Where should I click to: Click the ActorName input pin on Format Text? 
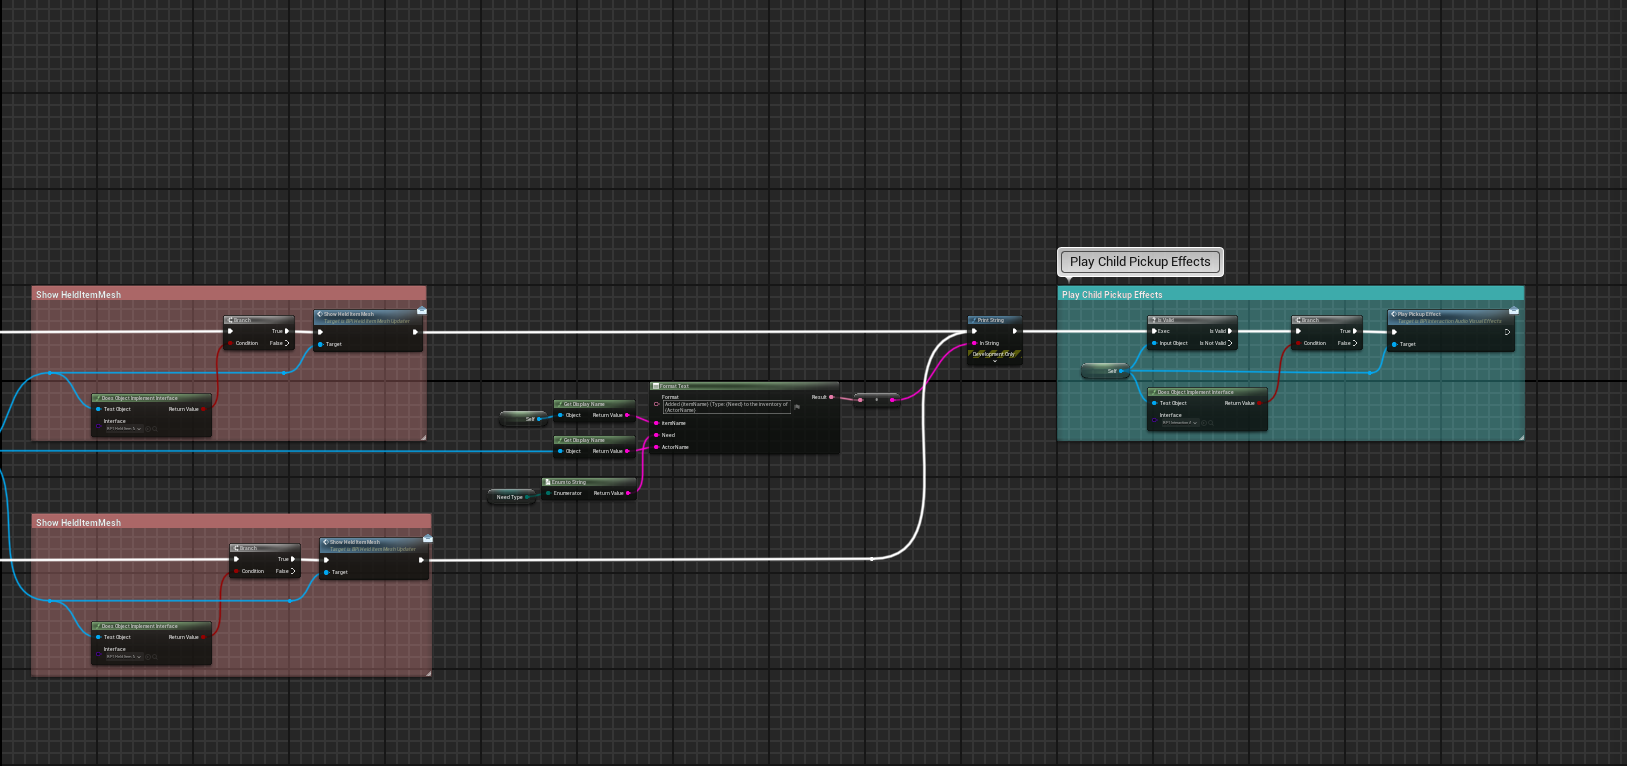click(x=656, y=447)
